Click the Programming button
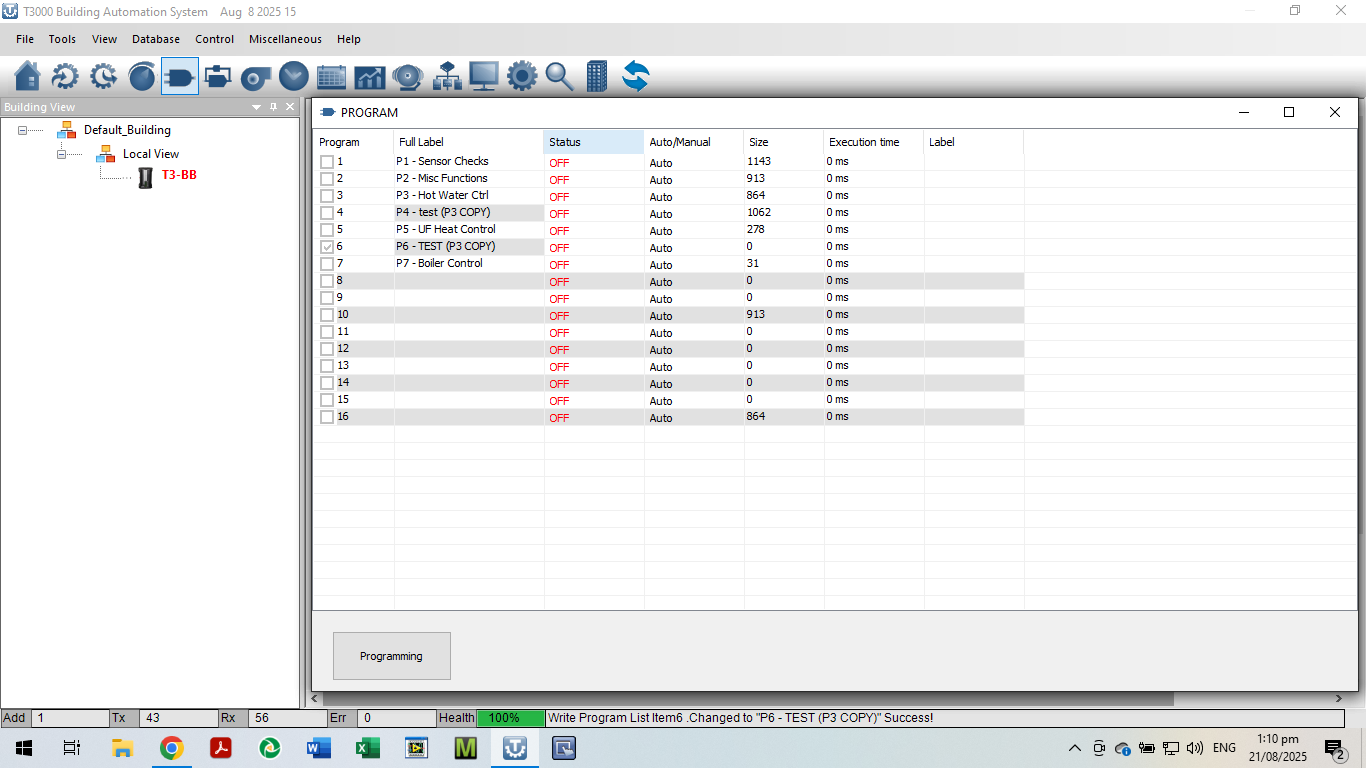This screenshot has height=768, width=1366. 391,656
